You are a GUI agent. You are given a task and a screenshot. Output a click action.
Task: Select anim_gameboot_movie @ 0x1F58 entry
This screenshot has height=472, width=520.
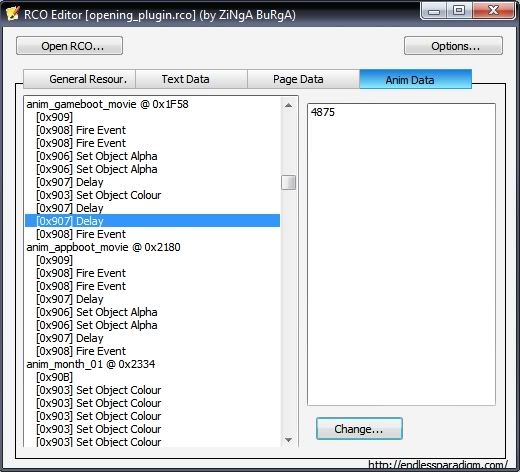tap(107, 104)
